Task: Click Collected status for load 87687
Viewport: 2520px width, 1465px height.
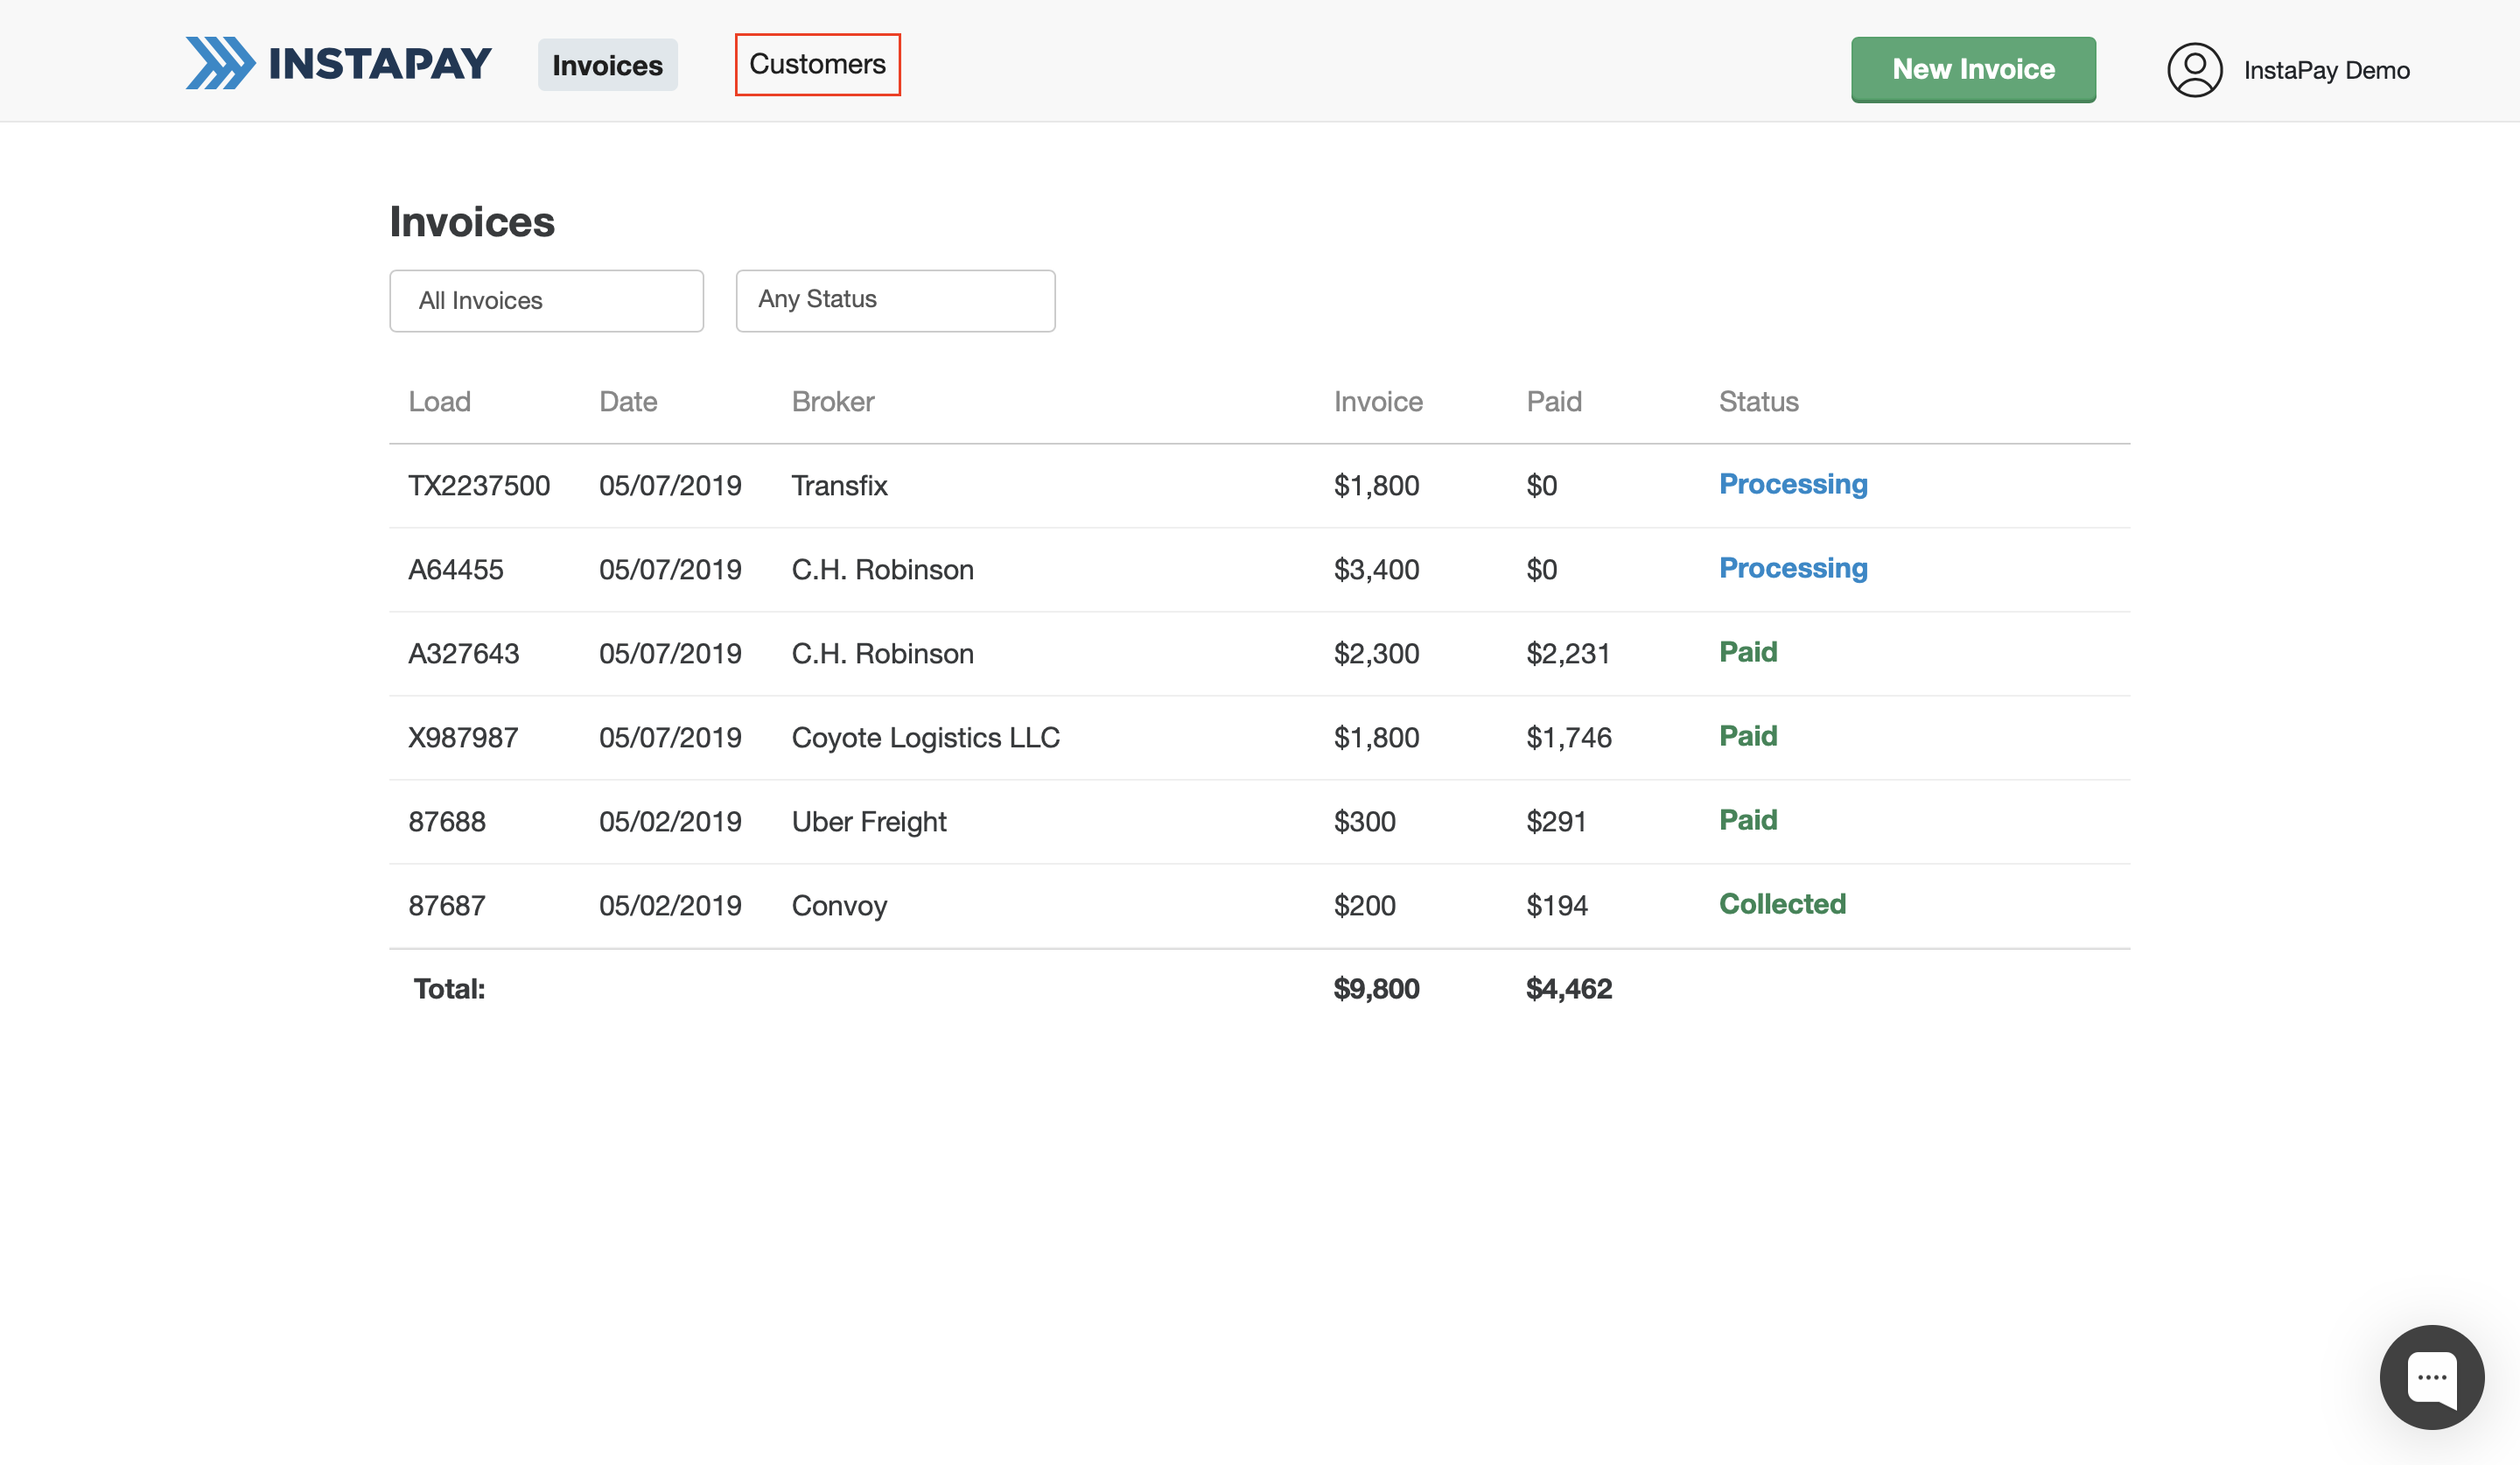Action: tap(1782, 903)
